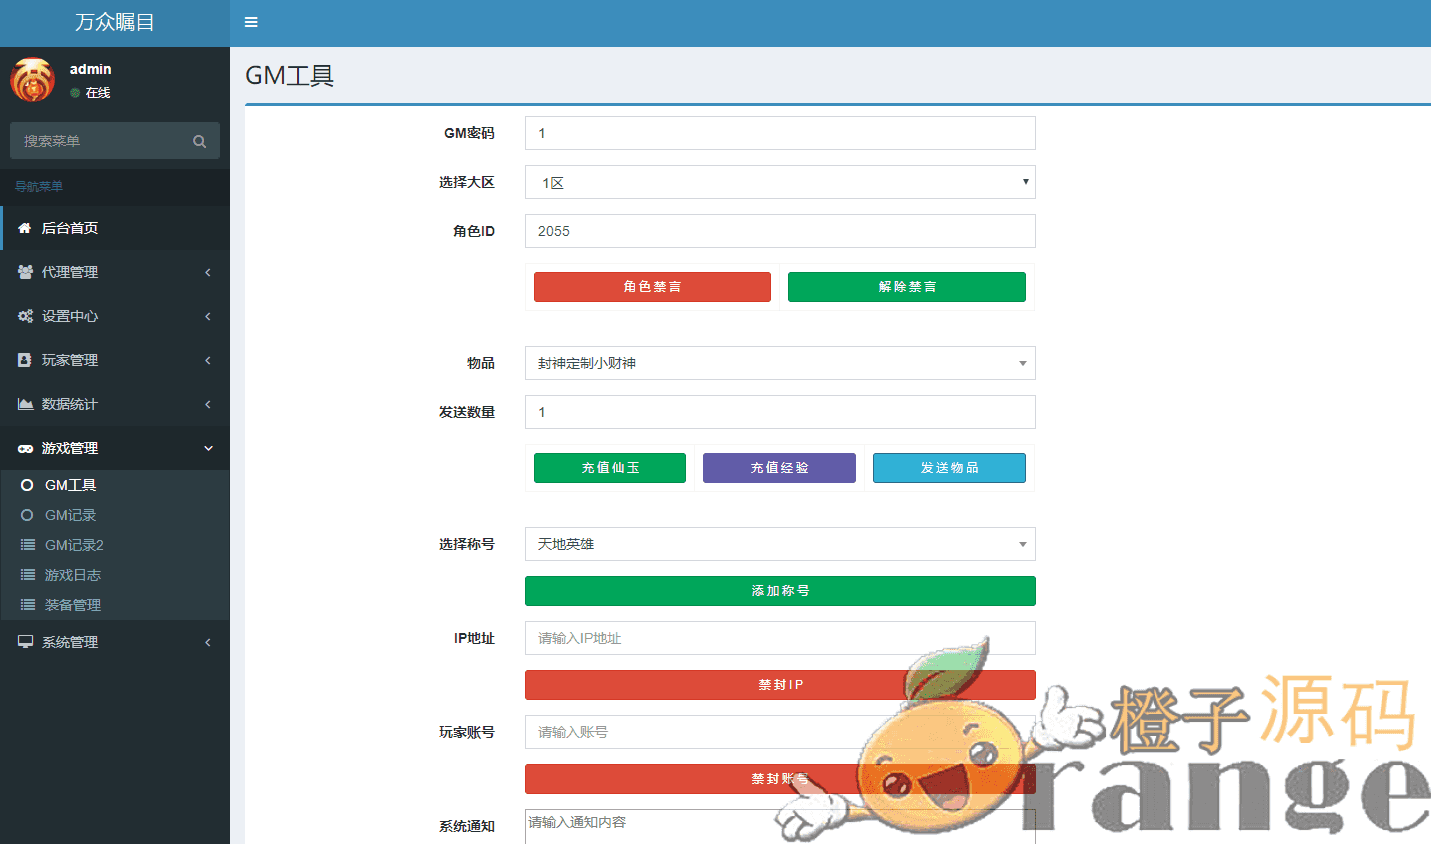Click the search magnifier icon in sidebar

(200, 141)
